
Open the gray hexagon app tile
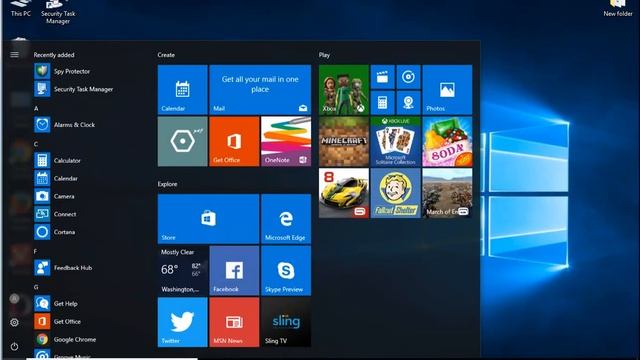point(182,141)
